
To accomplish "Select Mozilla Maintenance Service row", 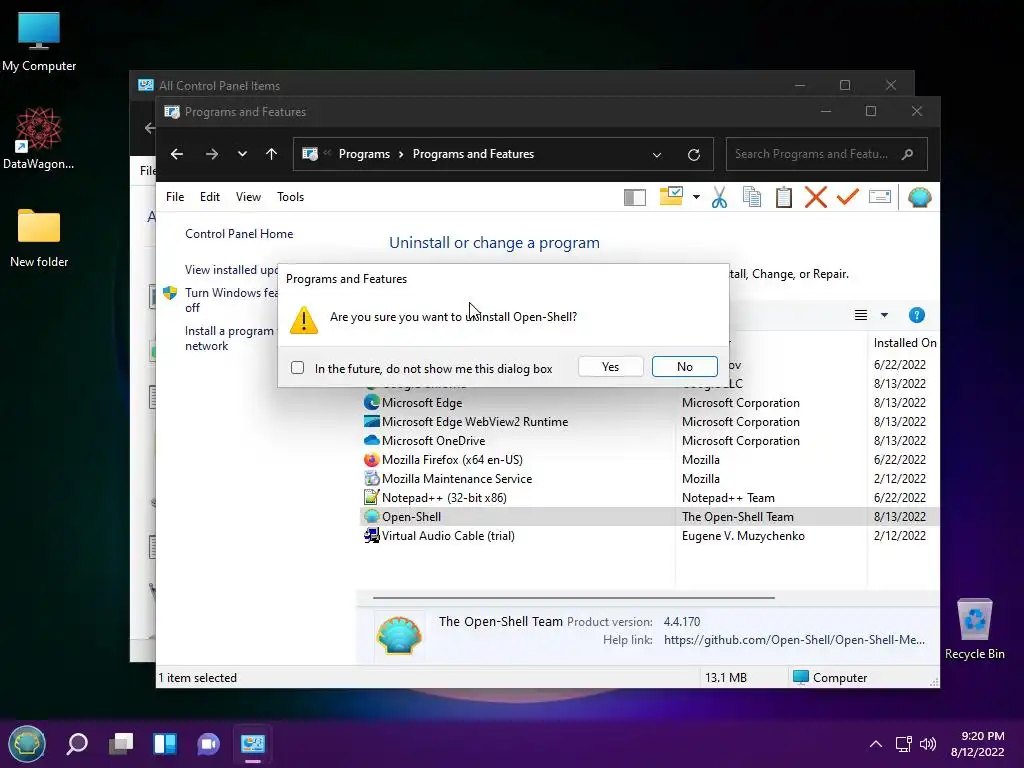I will (650, 479).
